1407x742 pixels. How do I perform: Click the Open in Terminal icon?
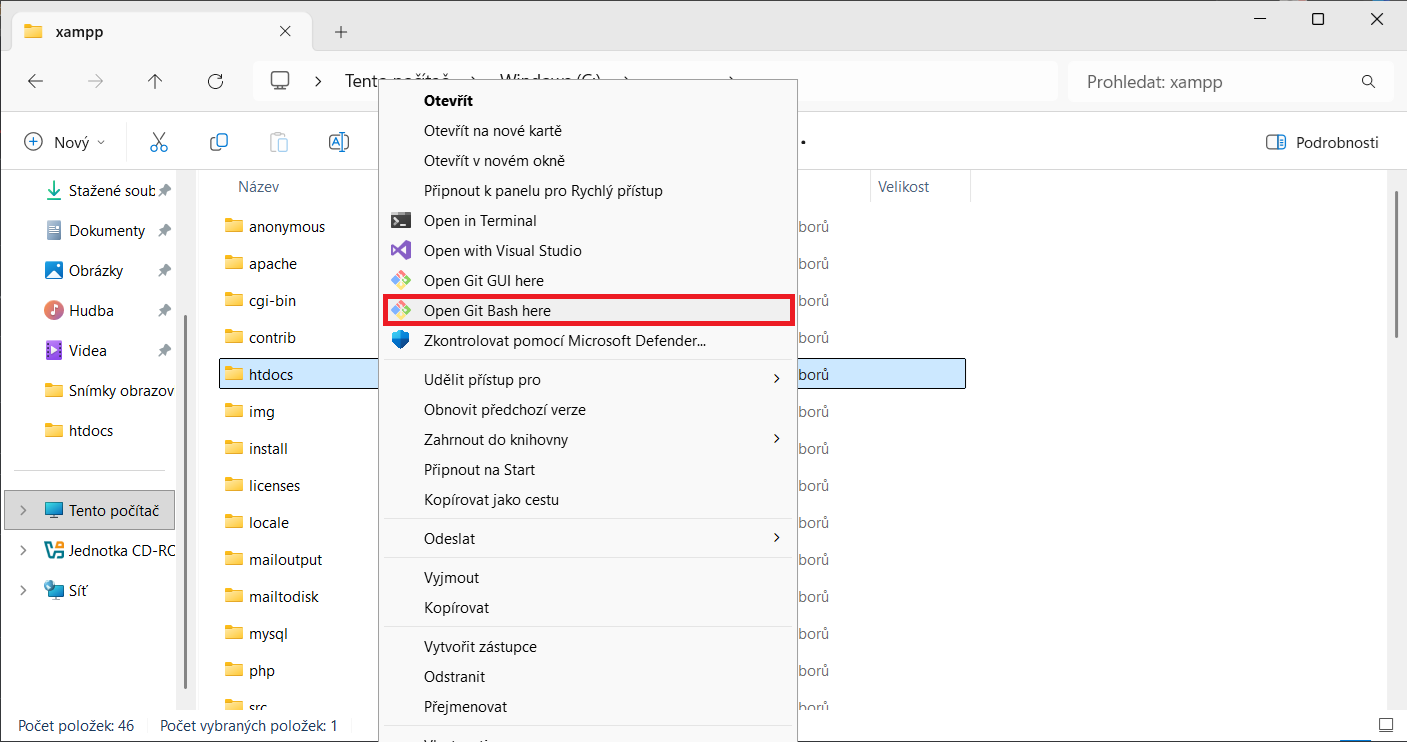(401, 221)
